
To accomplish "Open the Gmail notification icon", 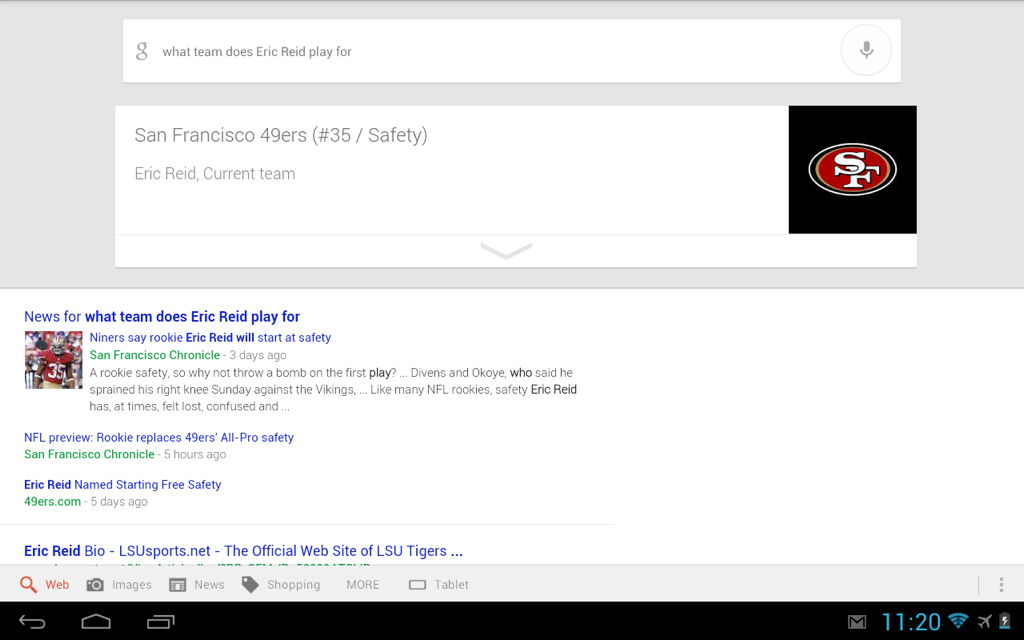I will tap(857, 622).
